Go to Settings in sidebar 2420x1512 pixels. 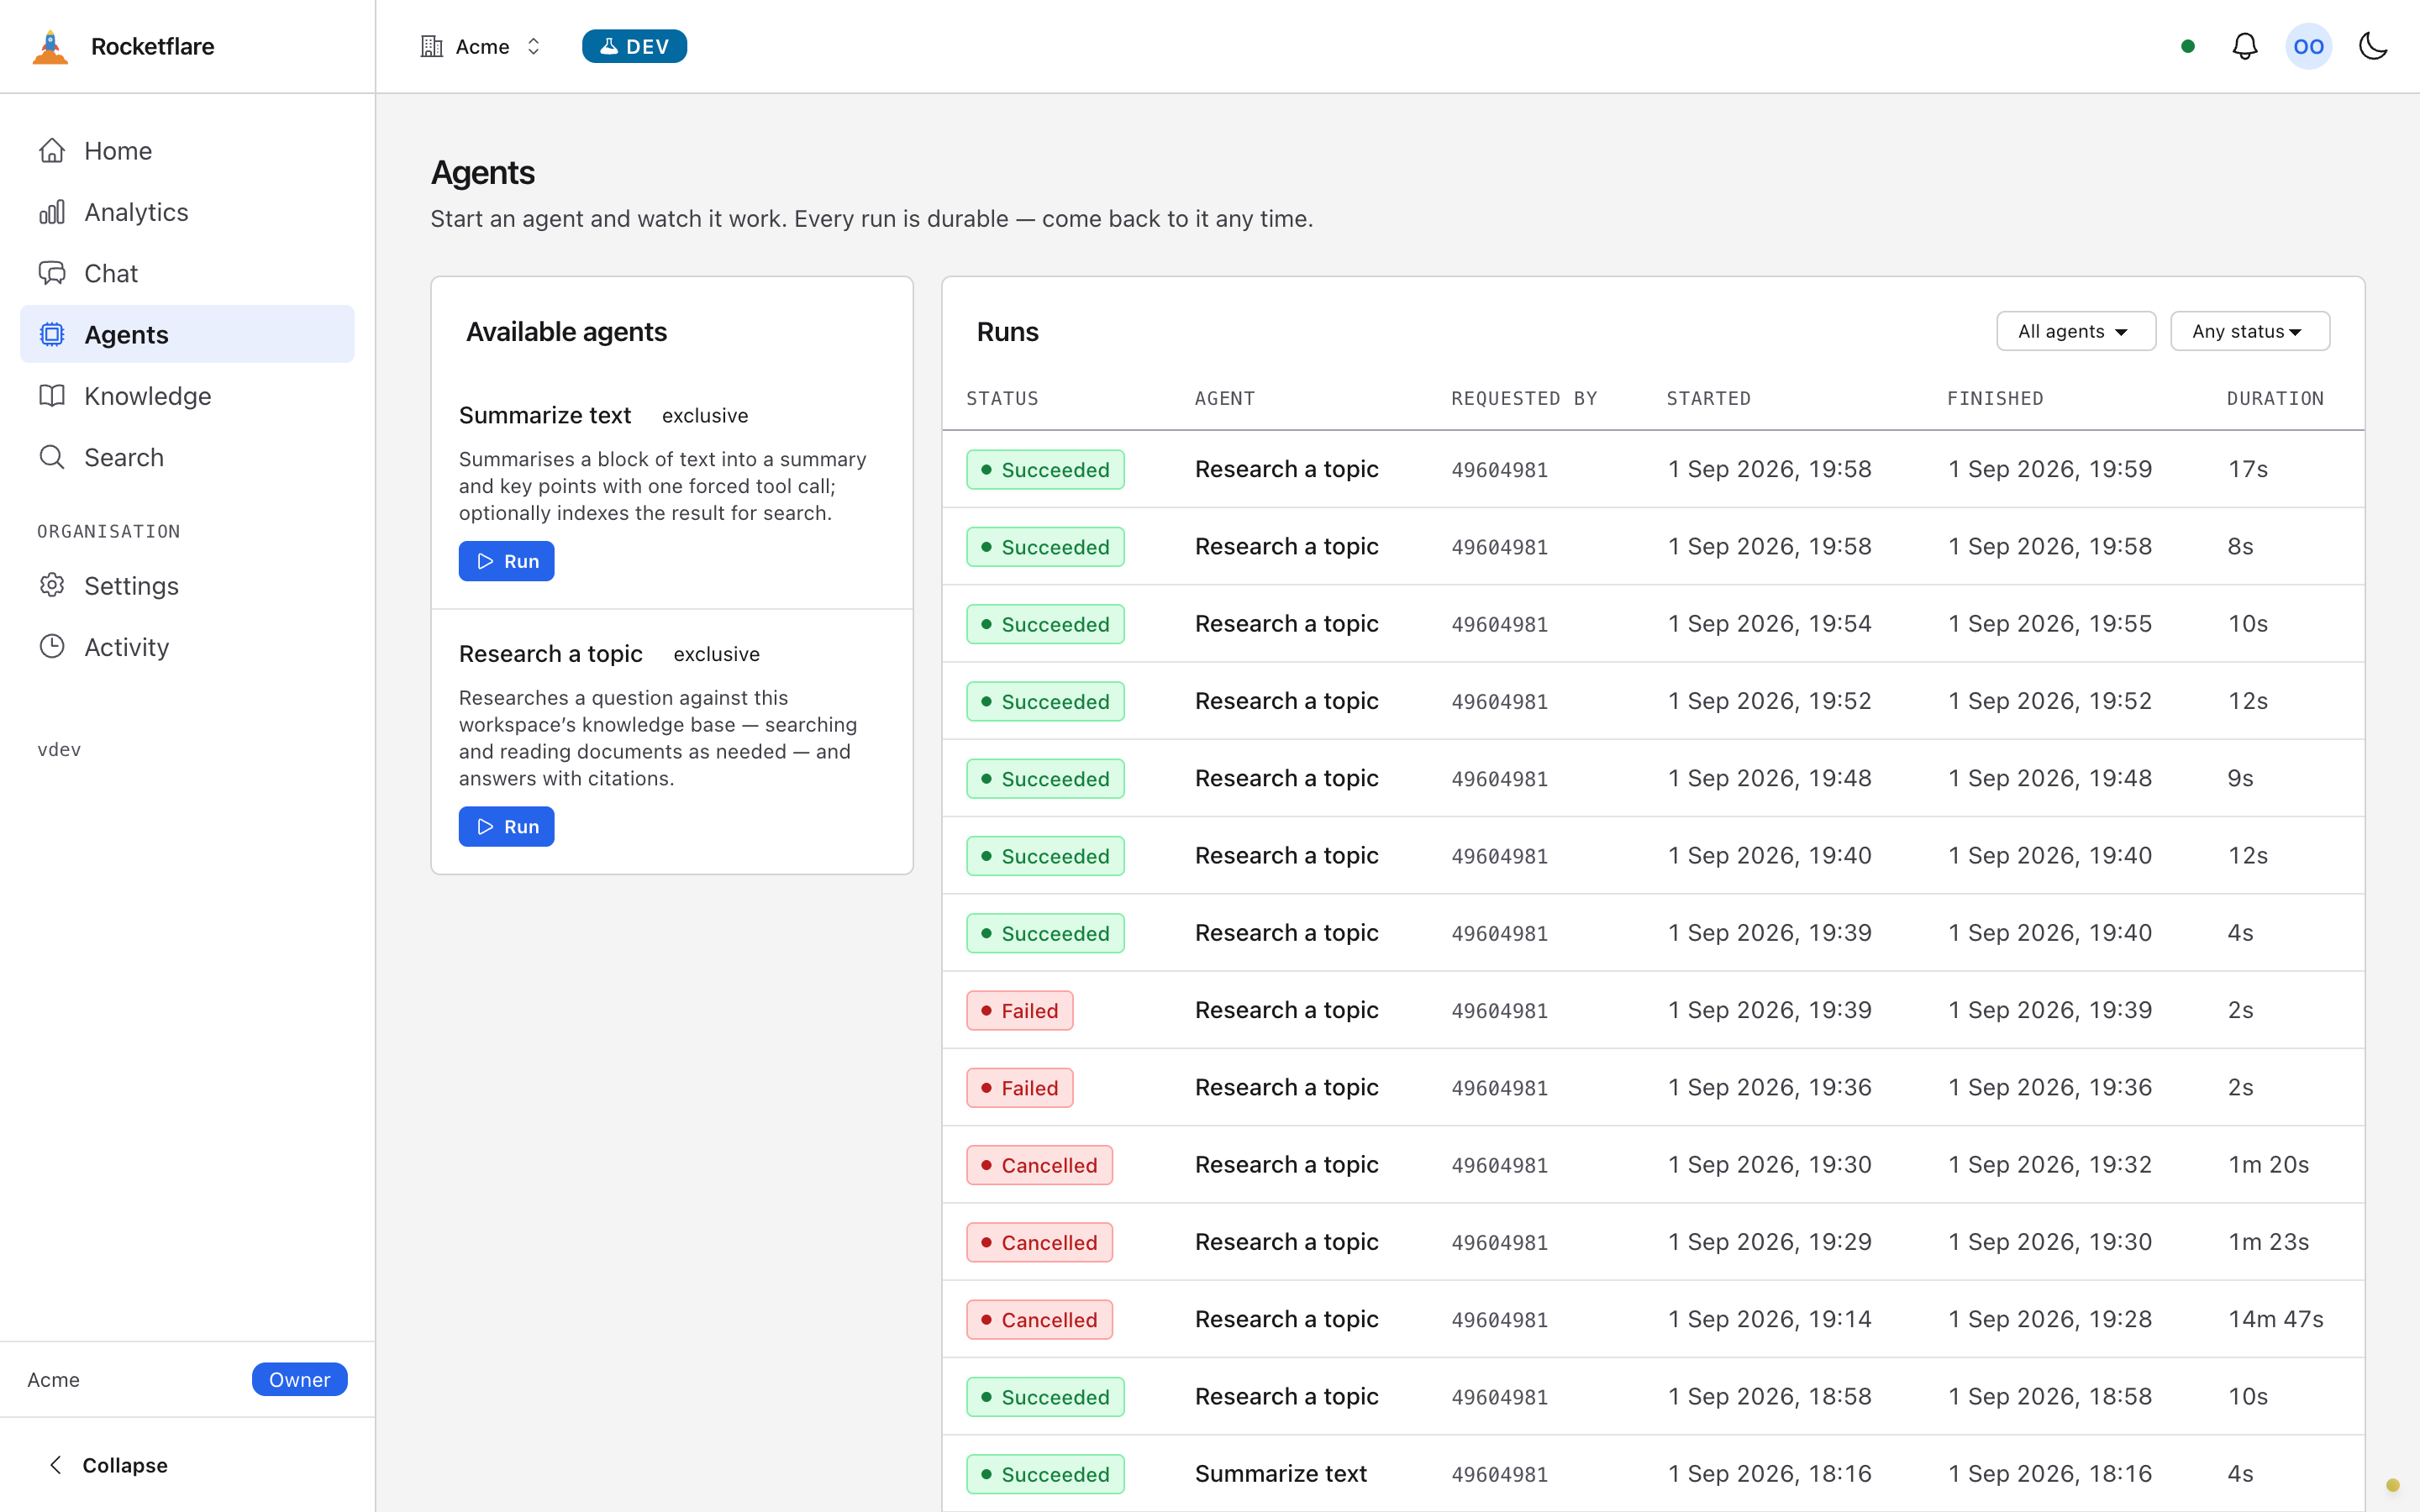click(x=187, y=585)
